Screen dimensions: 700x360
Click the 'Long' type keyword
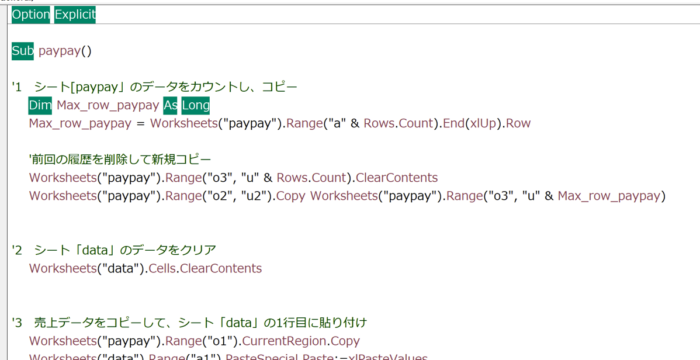coord(196,105)
